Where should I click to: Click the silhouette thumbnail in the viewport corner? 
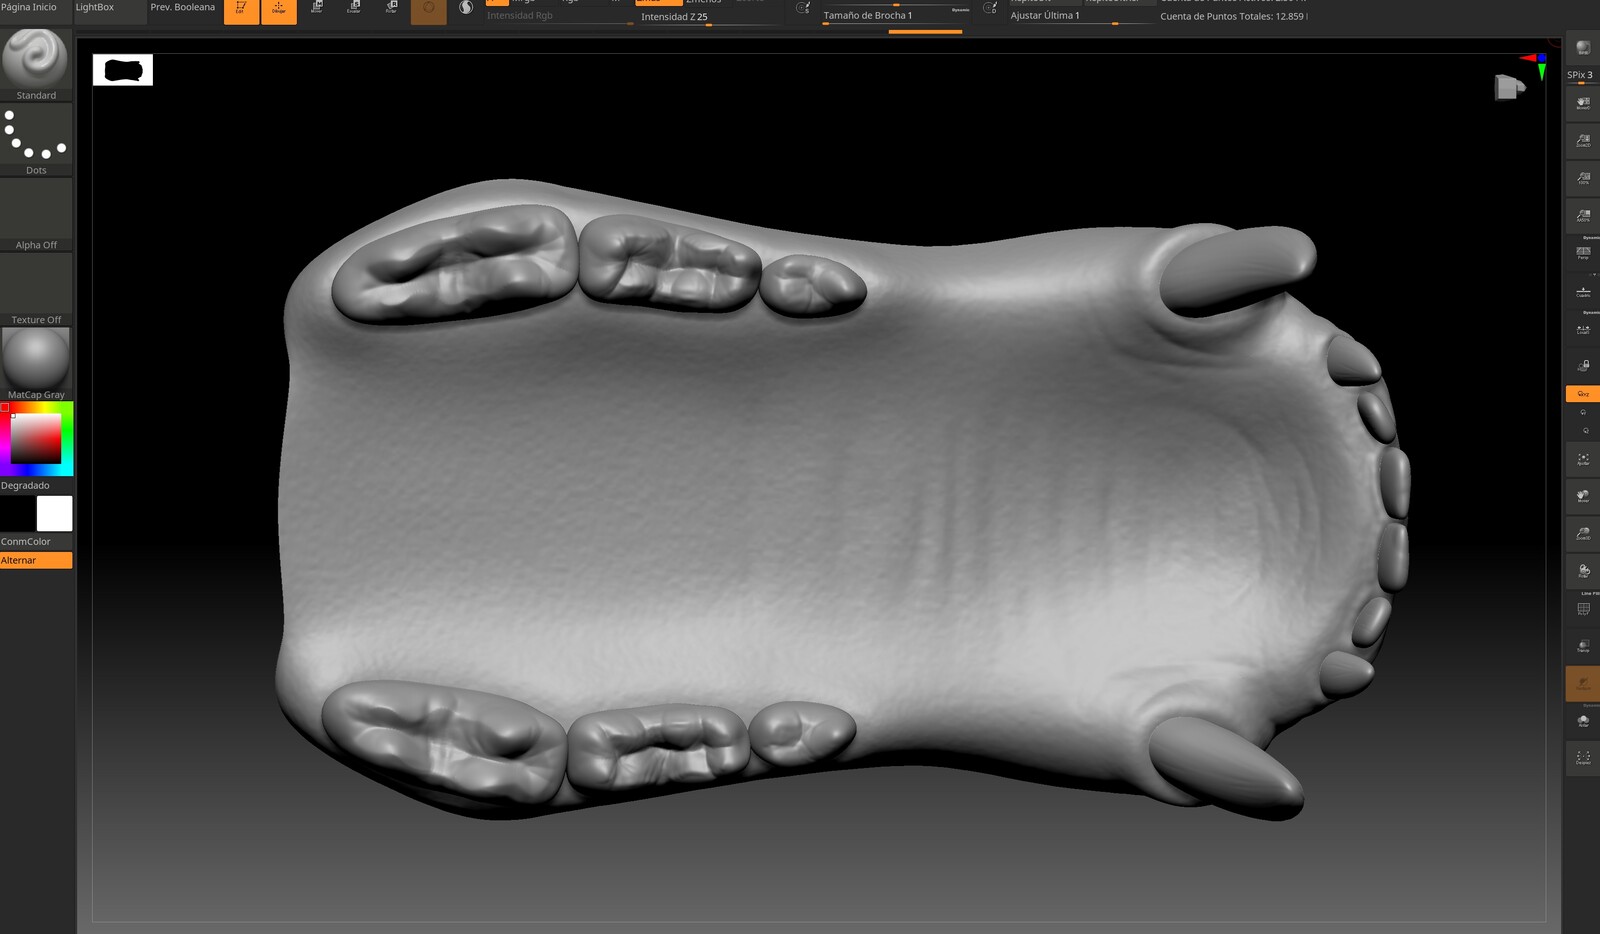tap(123, 70)
